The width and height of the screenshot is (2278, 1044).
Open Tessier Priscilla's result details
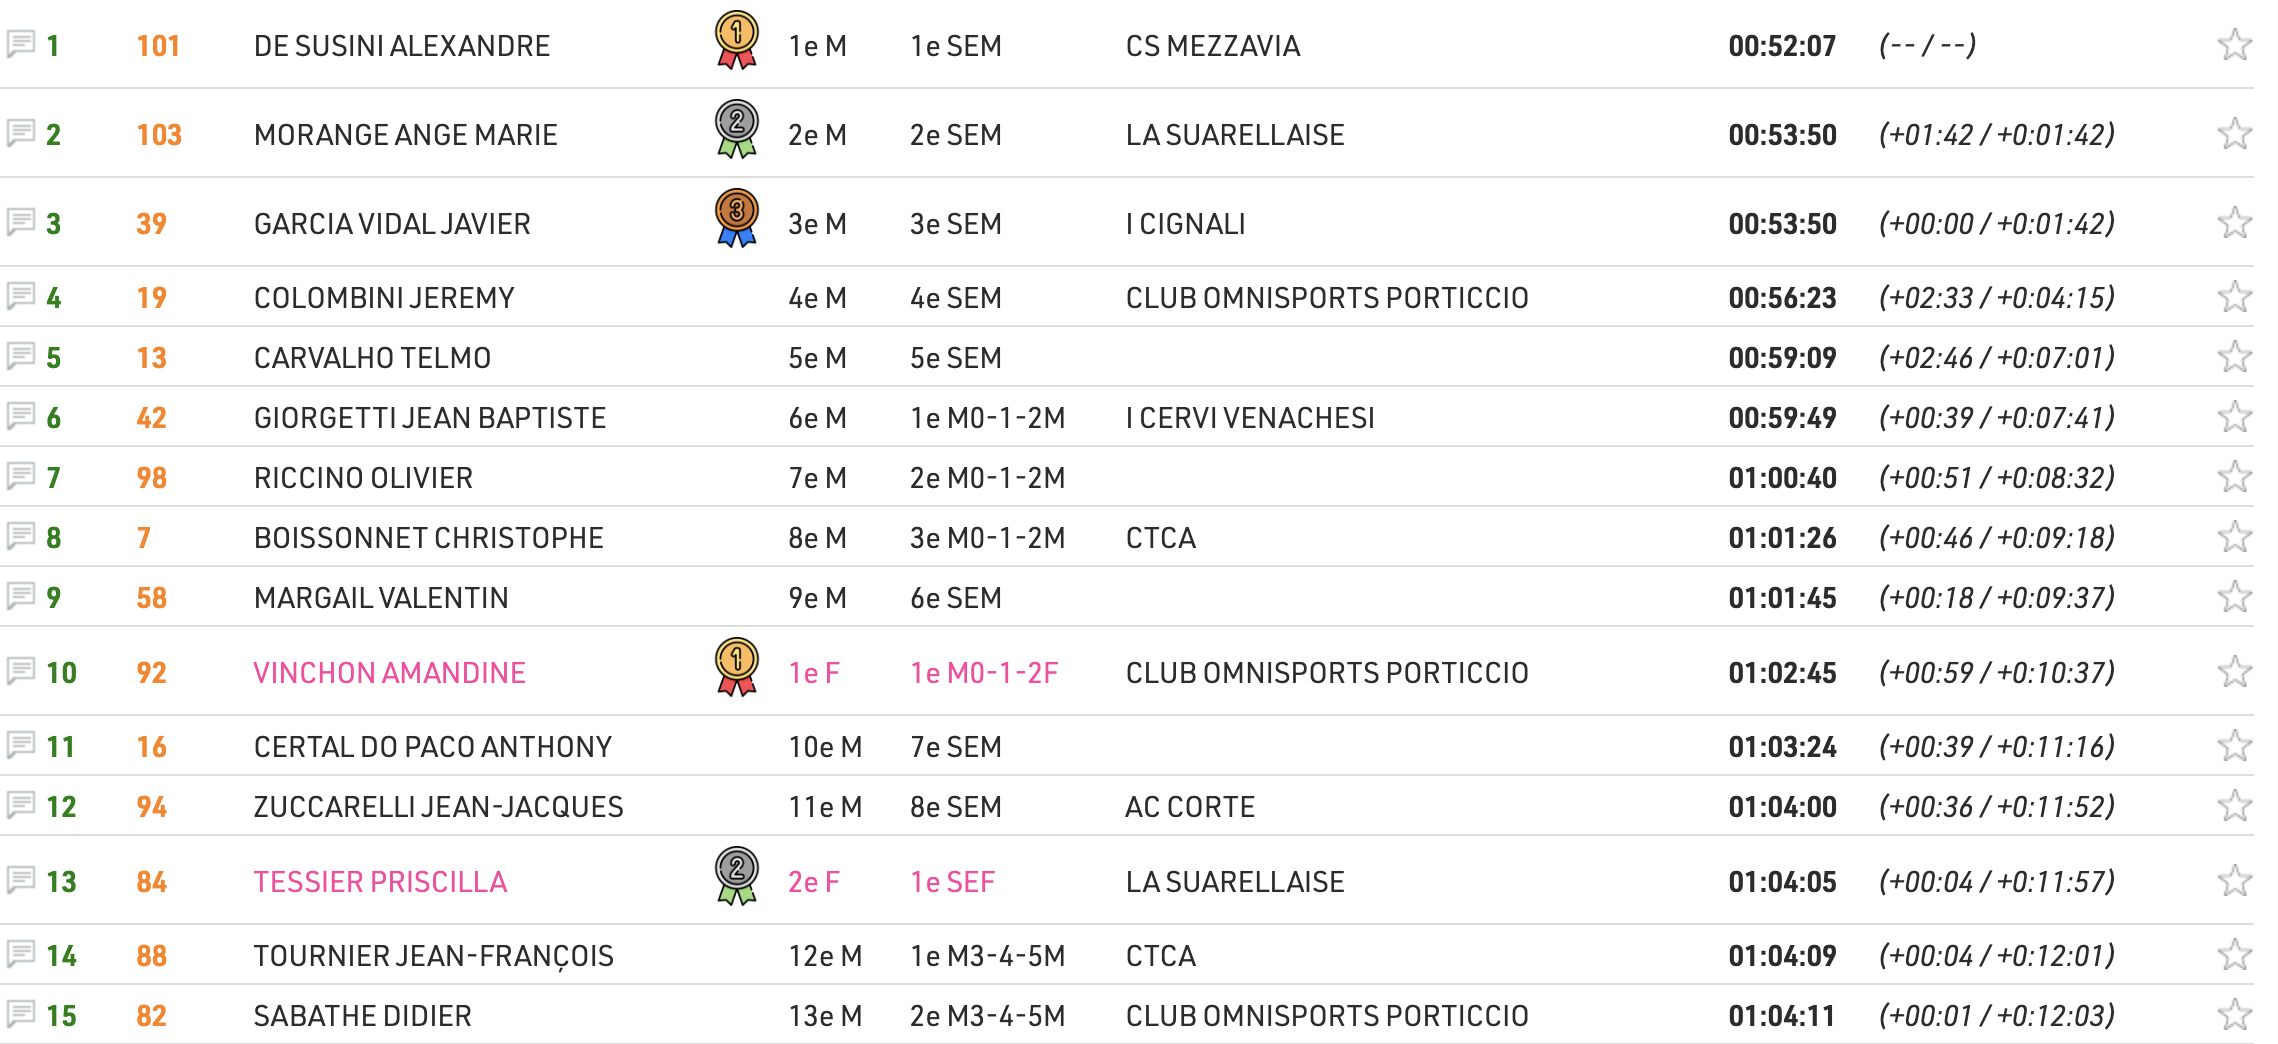(x=380, y=882)
